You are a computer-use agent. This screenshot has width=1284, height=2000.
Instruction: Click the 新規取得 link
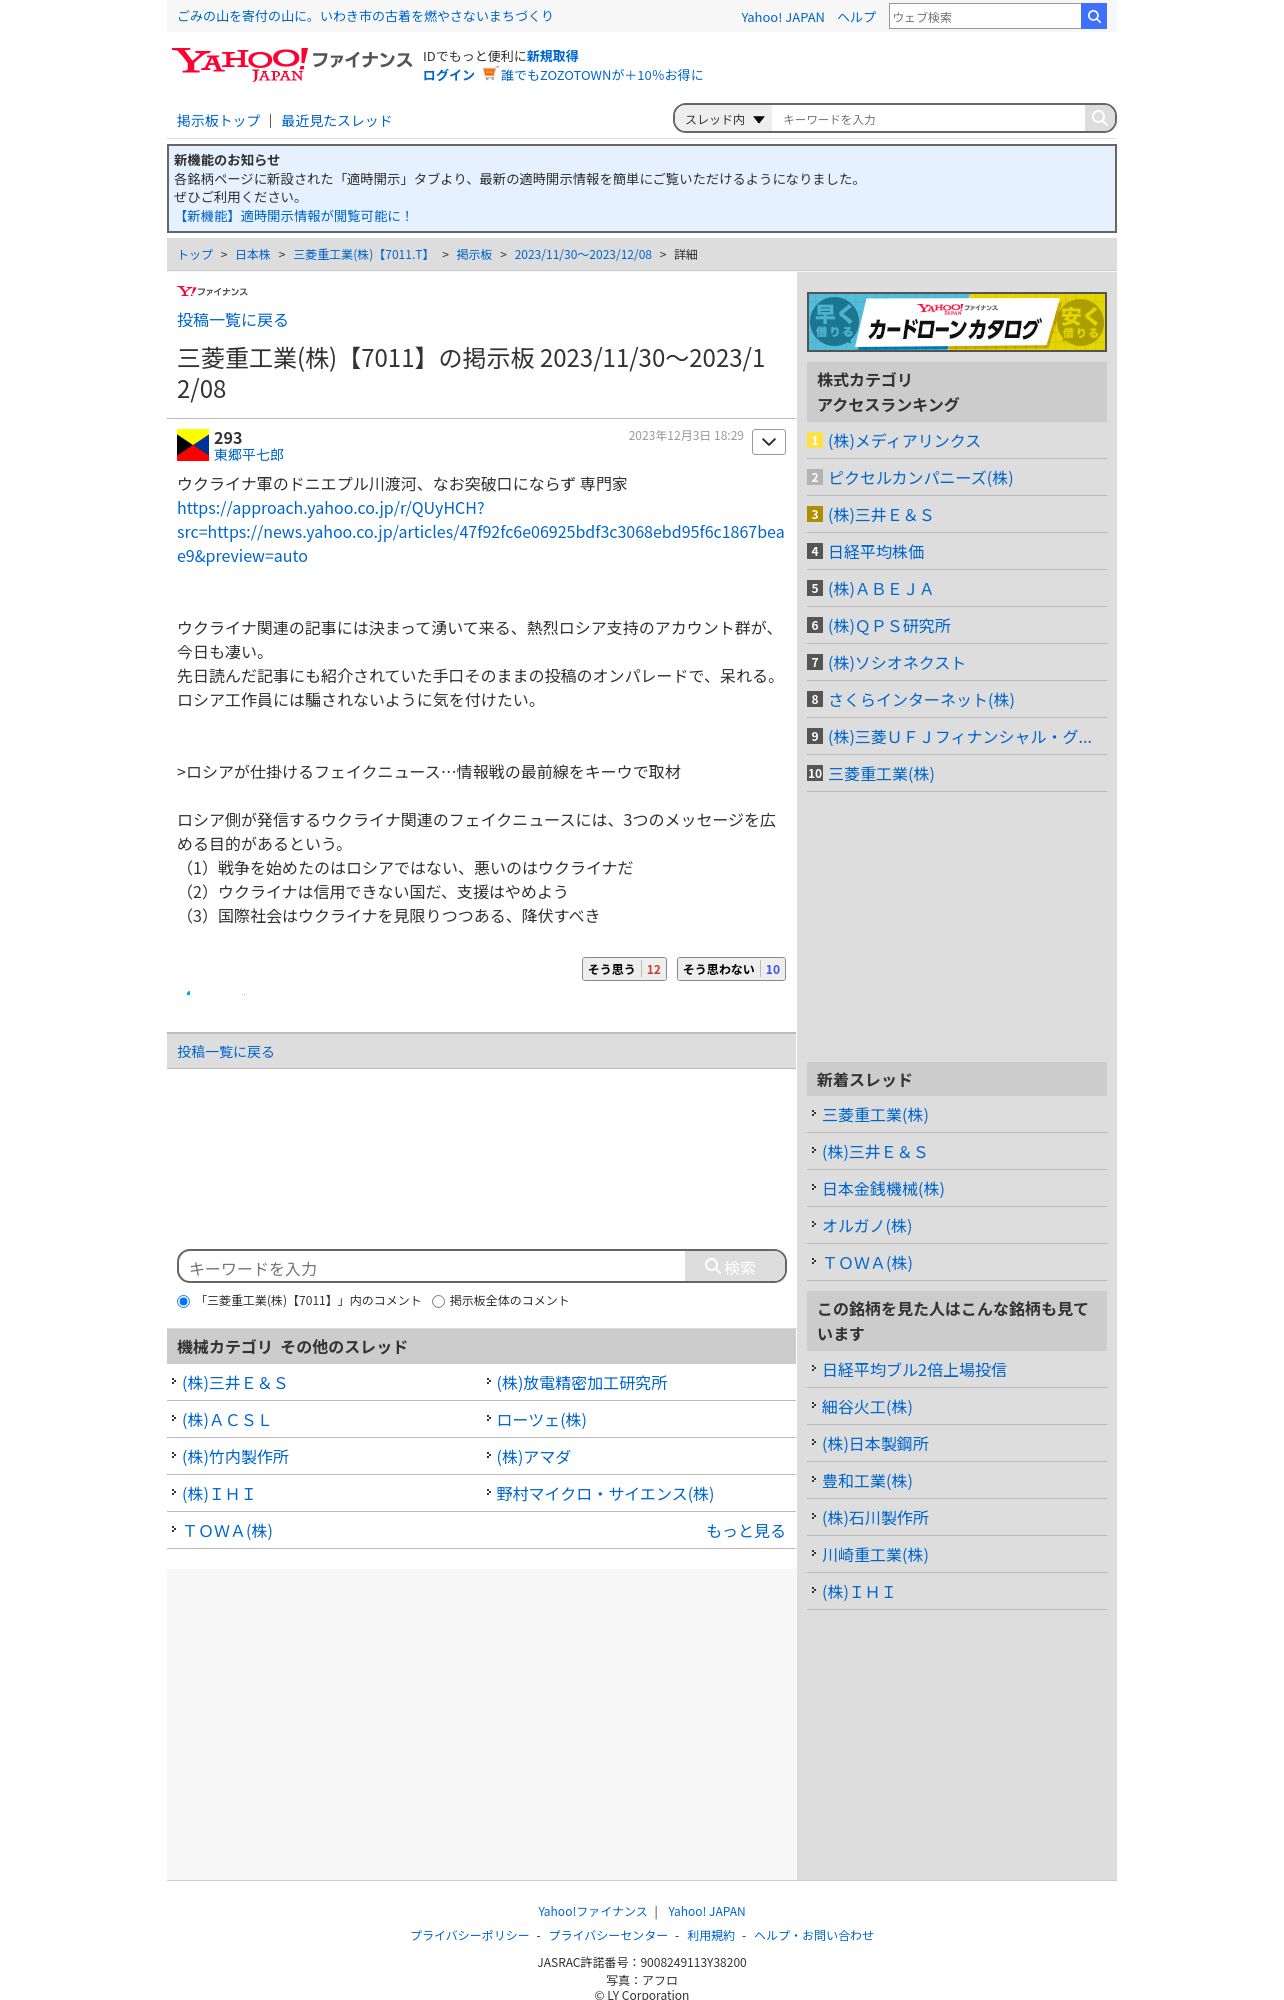[x=552, y=56]
